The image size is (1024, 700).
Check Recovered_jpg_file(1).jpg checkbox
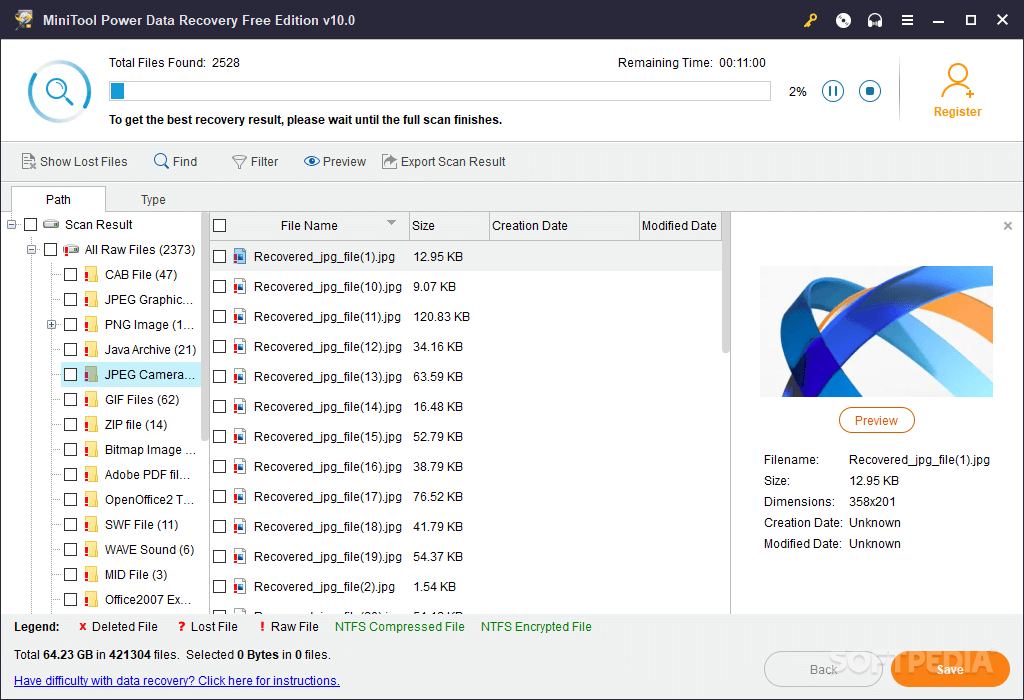click(219, 257)
